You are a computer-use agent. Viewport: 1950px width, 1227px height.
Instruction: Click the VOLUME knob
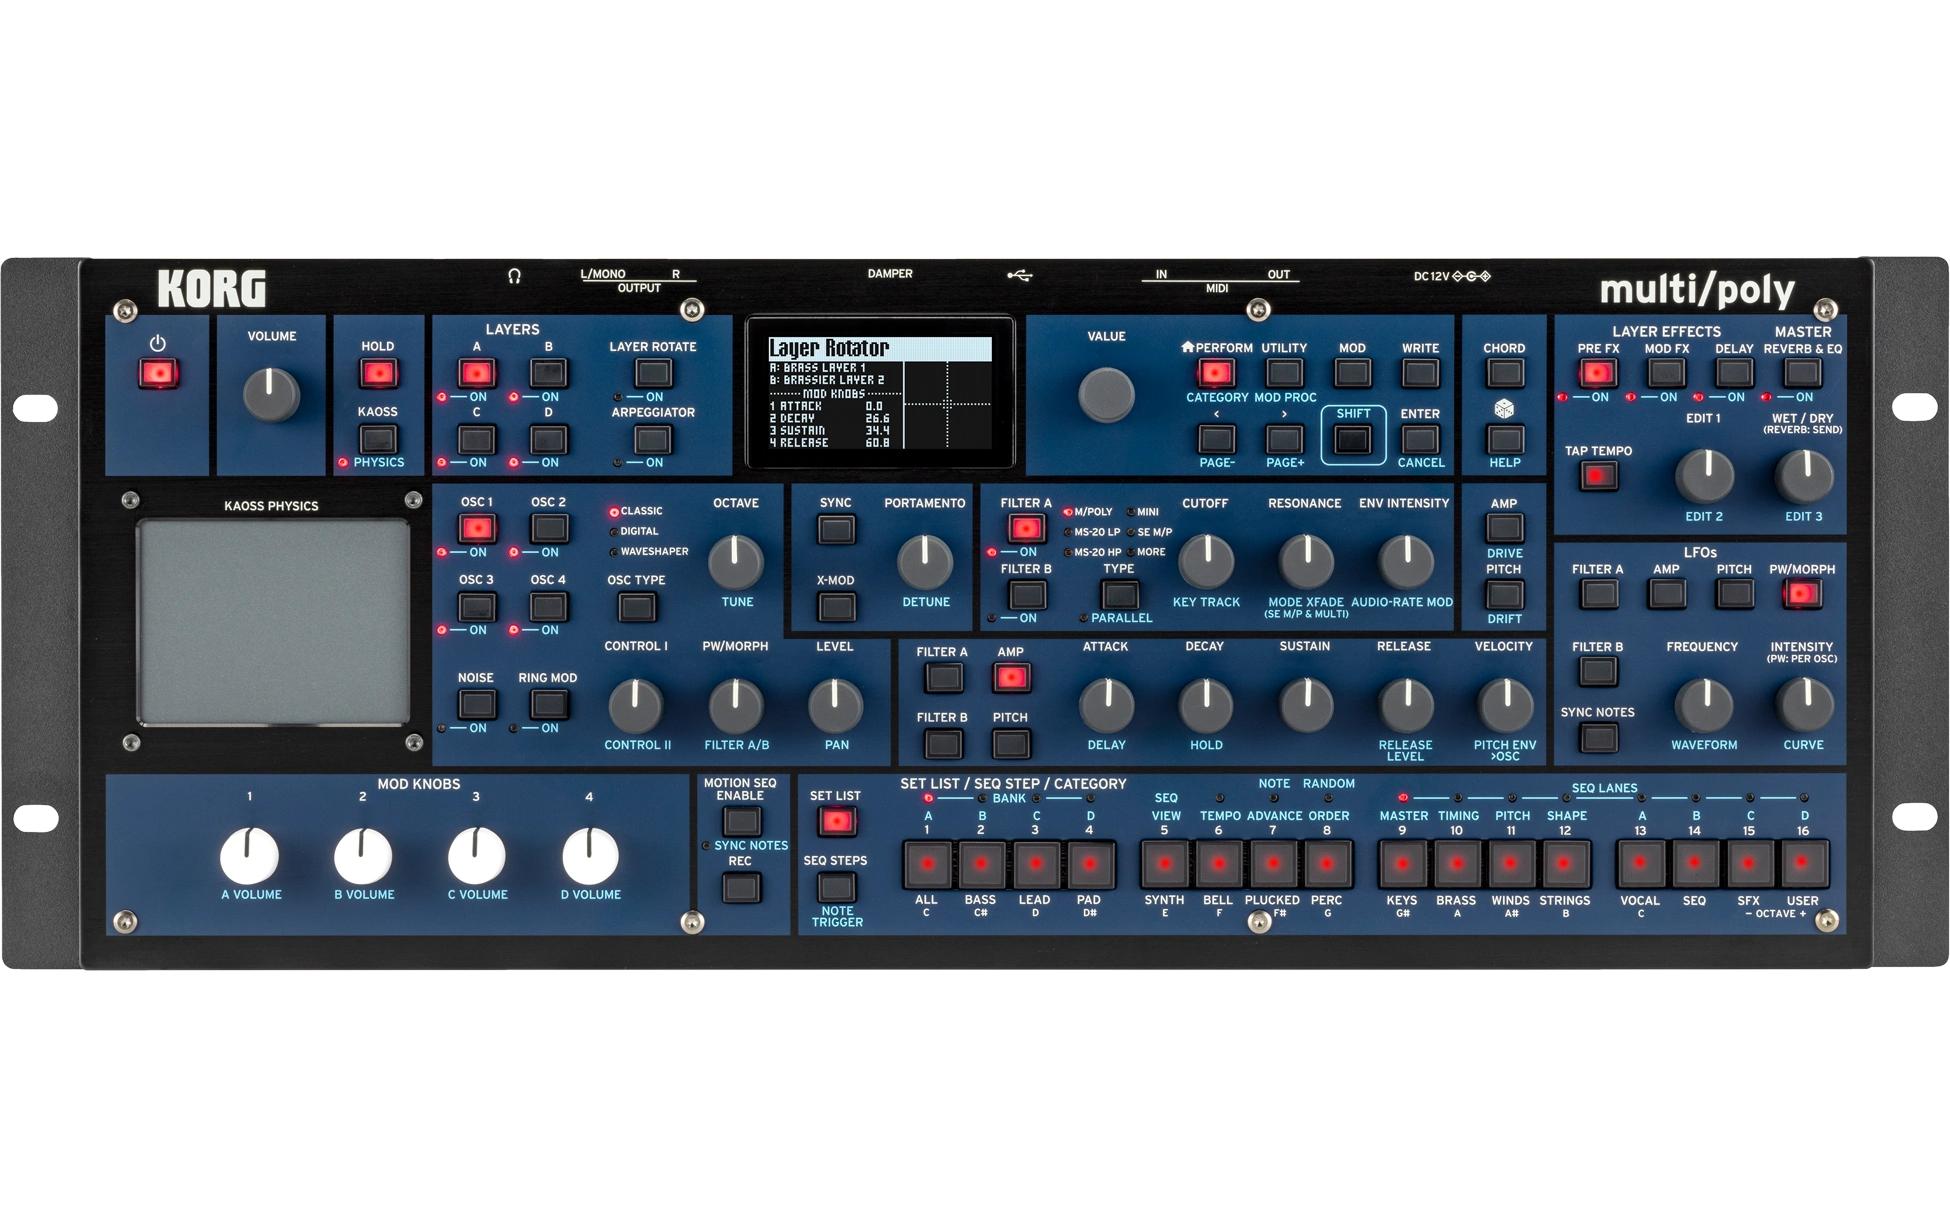click(271, 394)
